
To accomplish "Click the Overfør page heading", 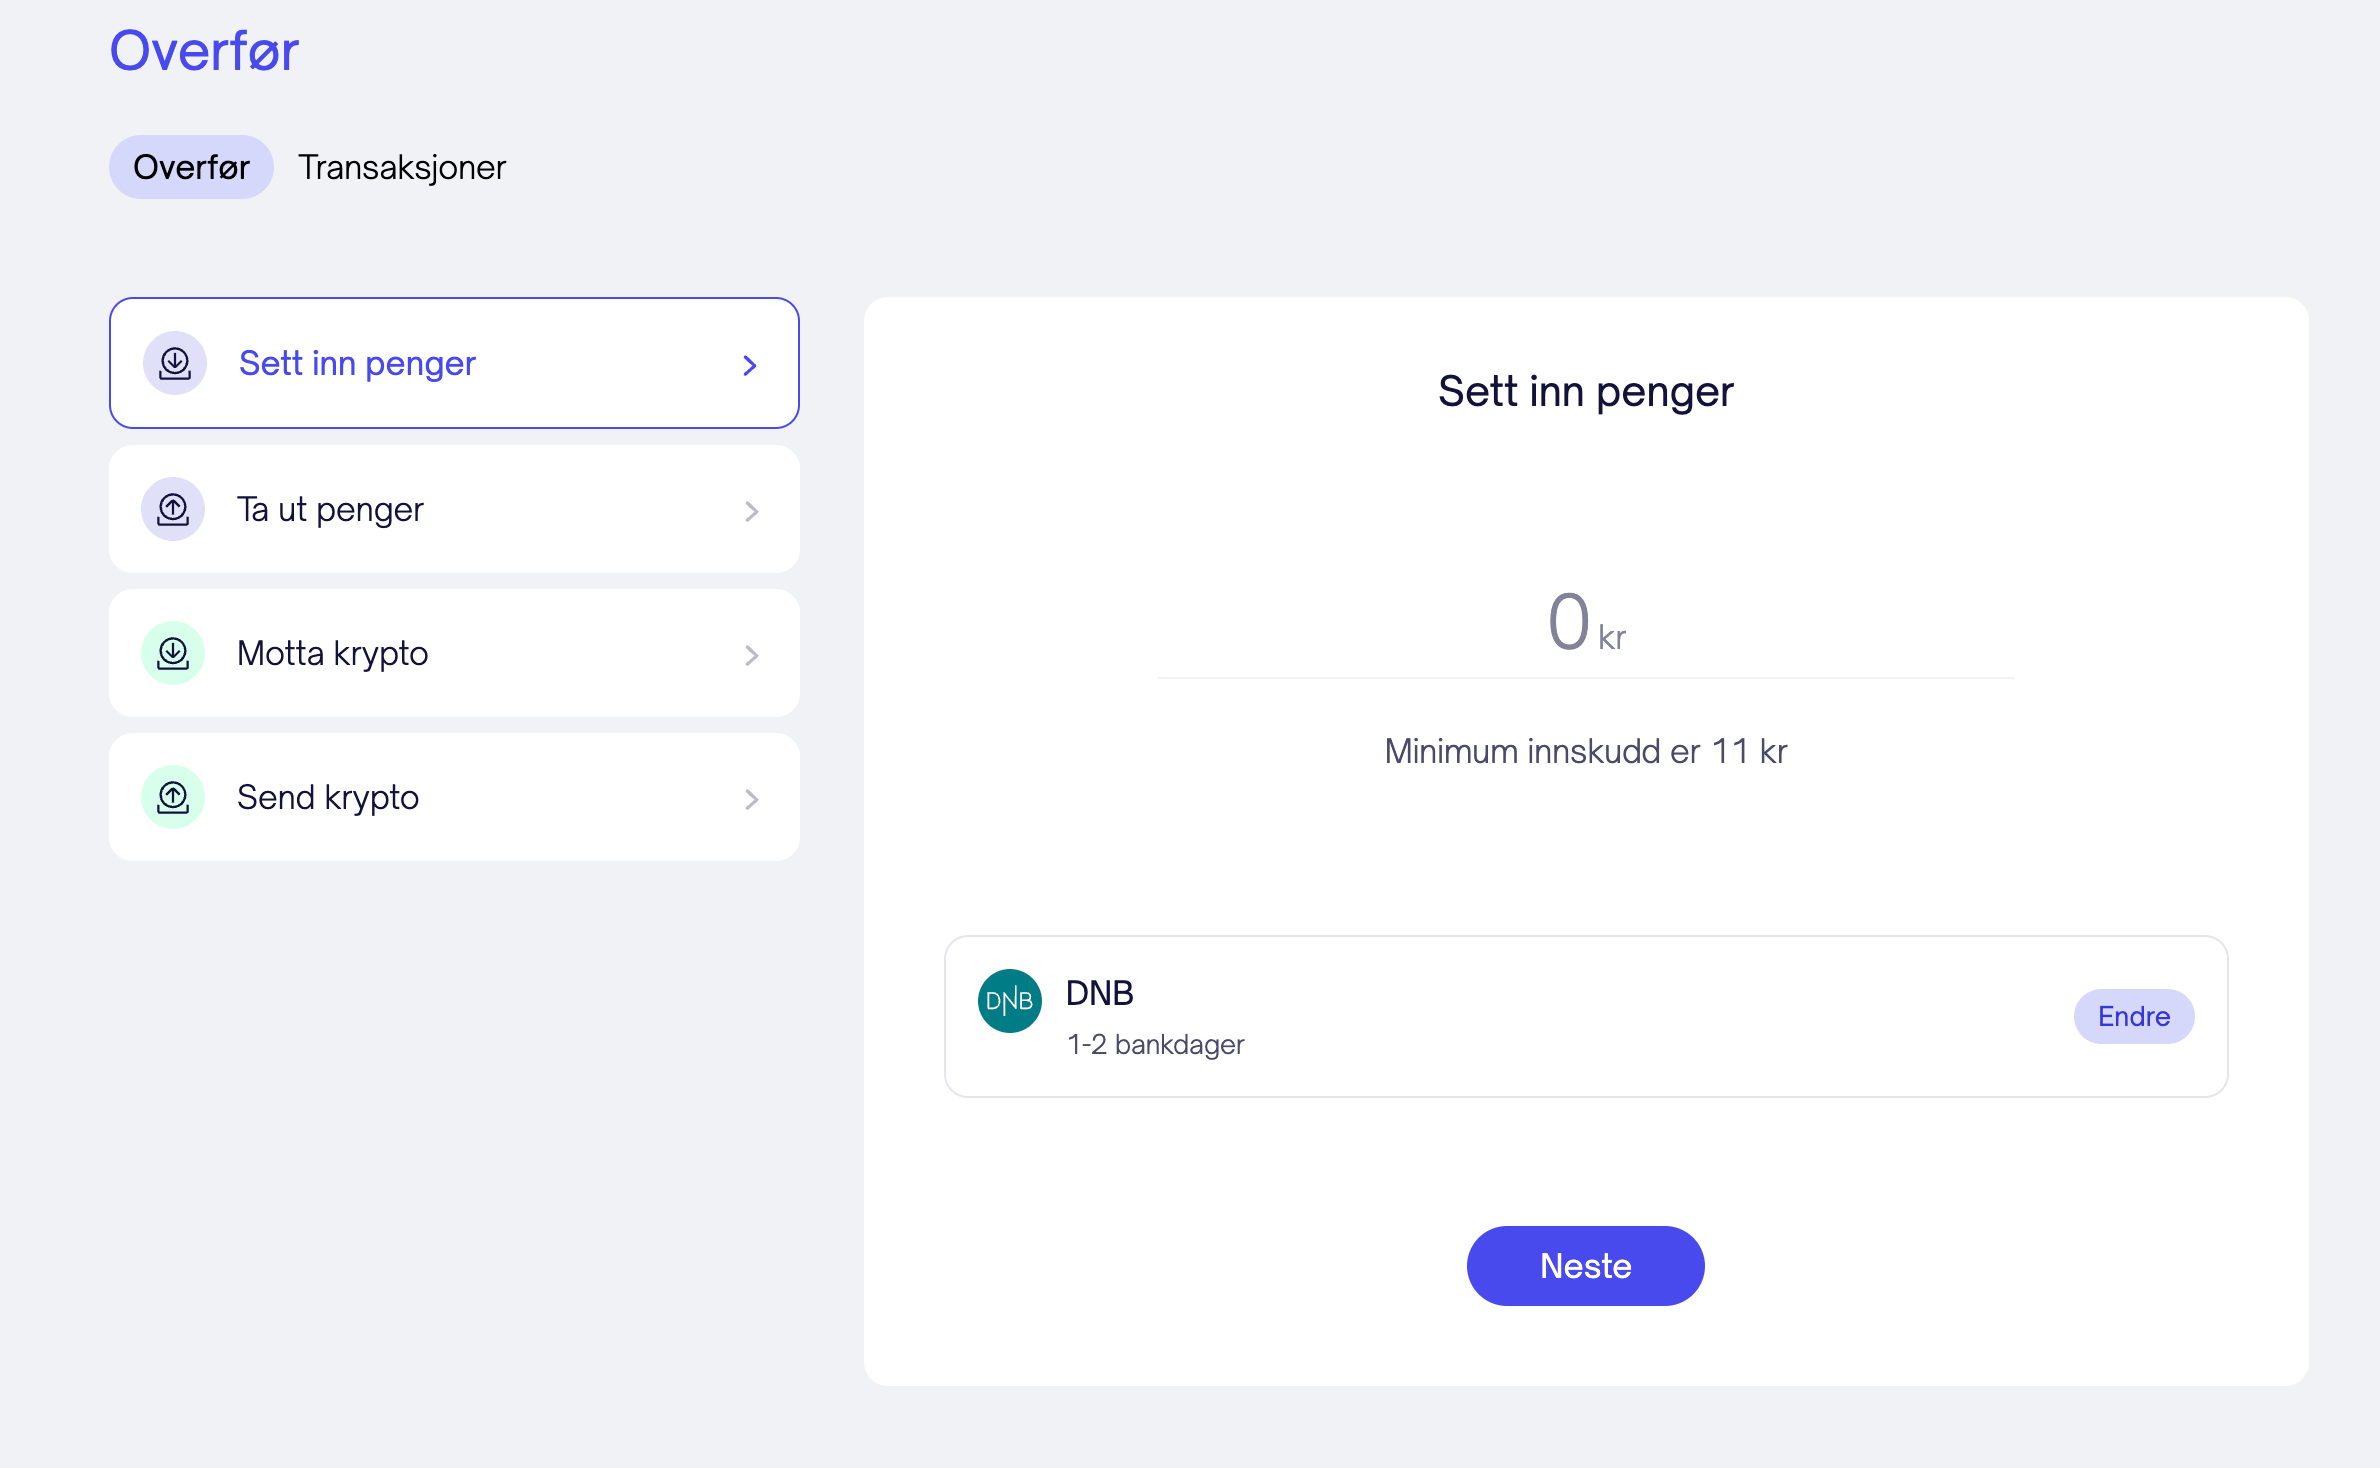I will point(204,50).
